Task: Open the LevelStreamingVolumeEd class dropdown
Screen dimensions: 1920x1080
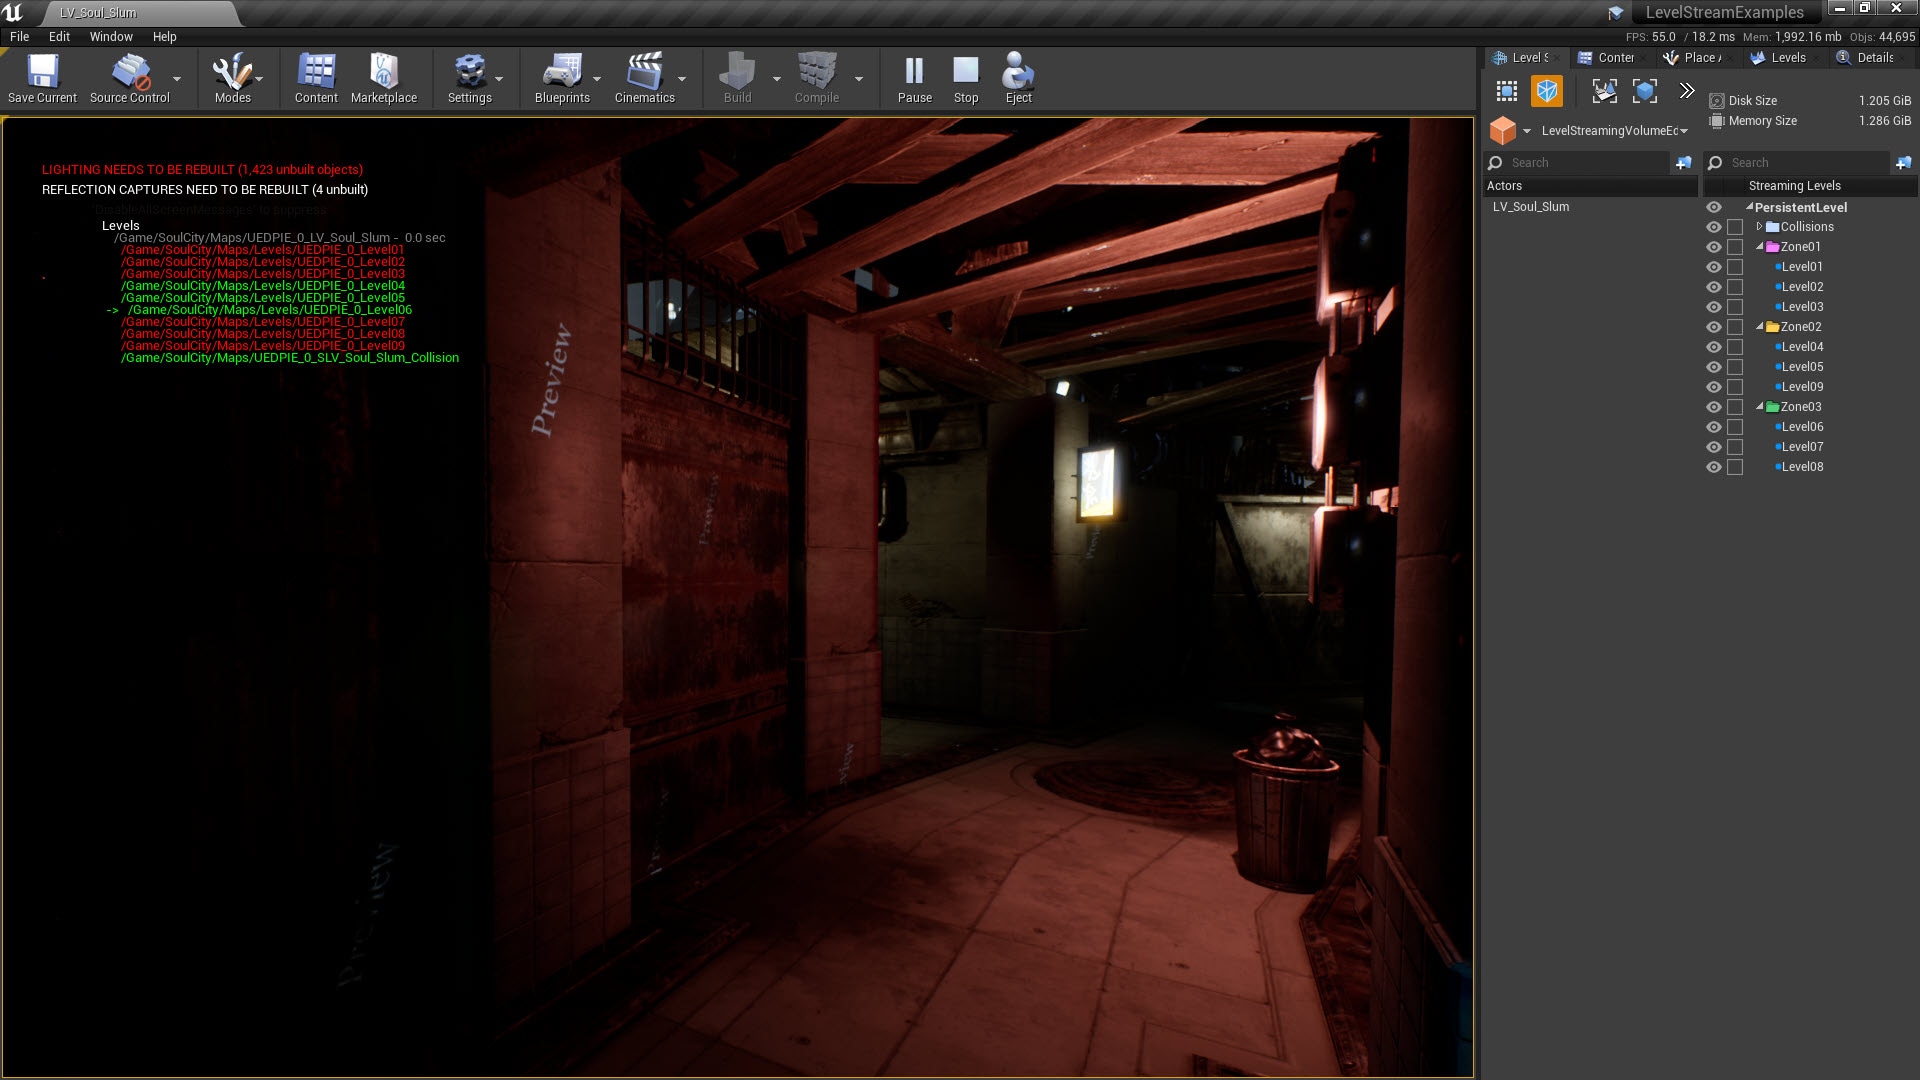Action: click(1614, 131)
